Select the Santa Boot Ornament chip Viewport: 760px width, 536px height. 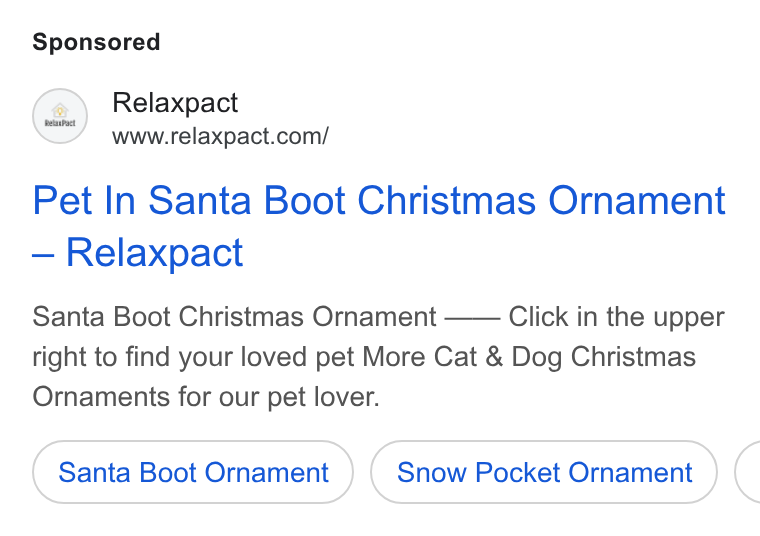coord(193,472)
